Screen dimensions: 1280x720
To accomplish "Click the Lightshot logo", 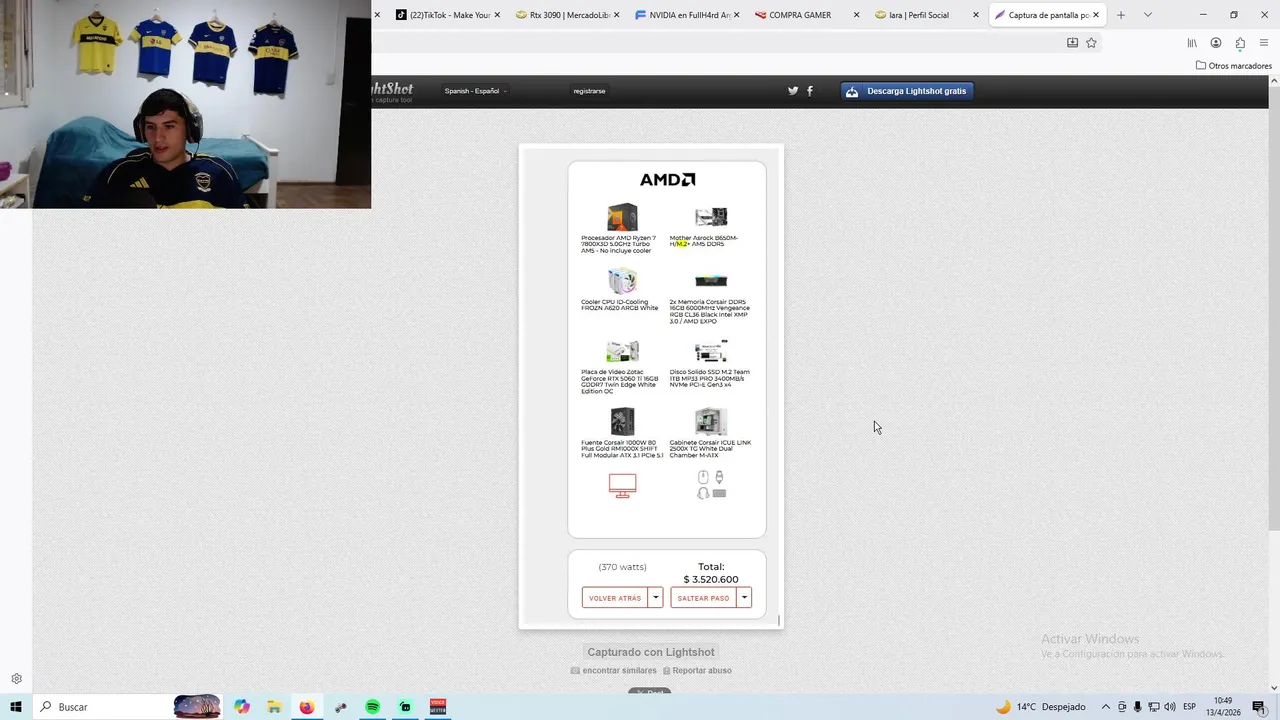I will click(x=392, y=91).
